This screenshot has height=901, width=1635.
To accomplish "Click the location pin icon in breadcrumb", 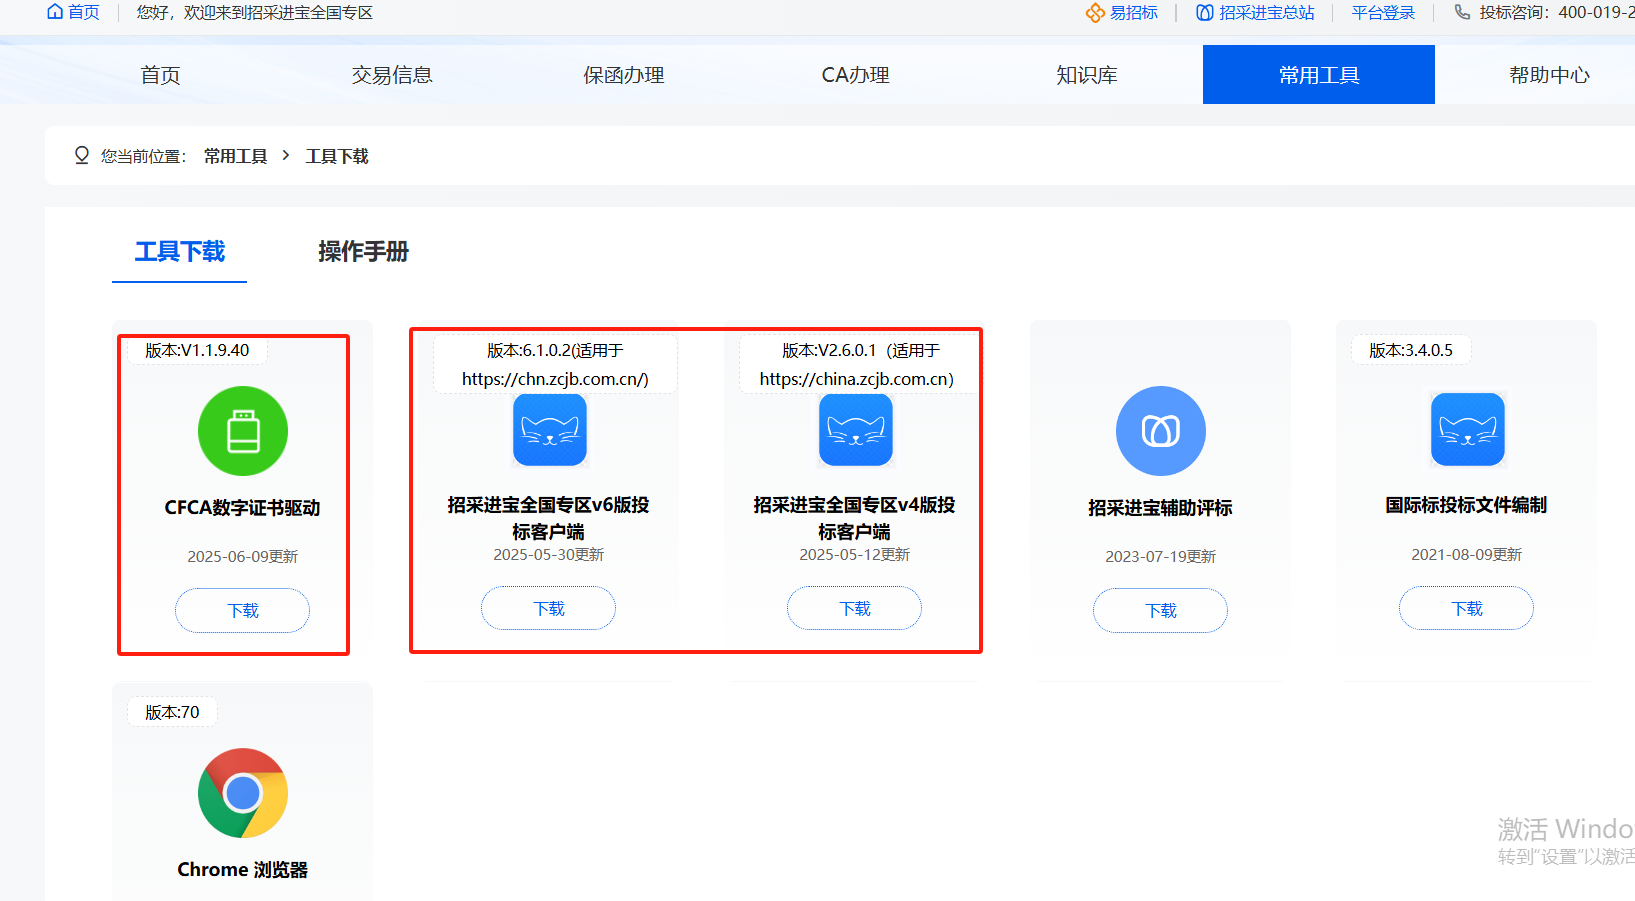I will (82, 155).
